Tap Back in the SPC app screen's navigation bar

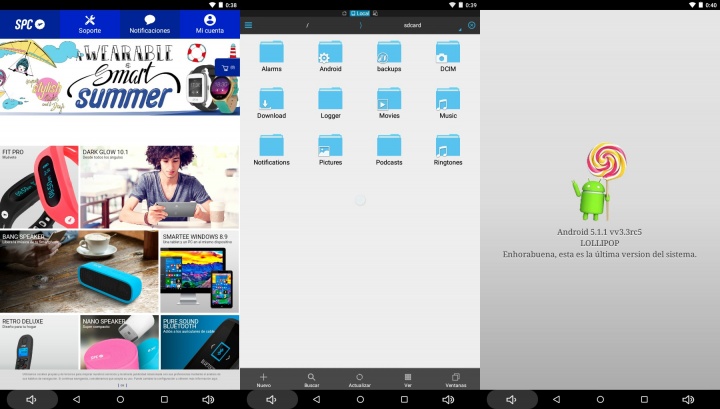76,400
